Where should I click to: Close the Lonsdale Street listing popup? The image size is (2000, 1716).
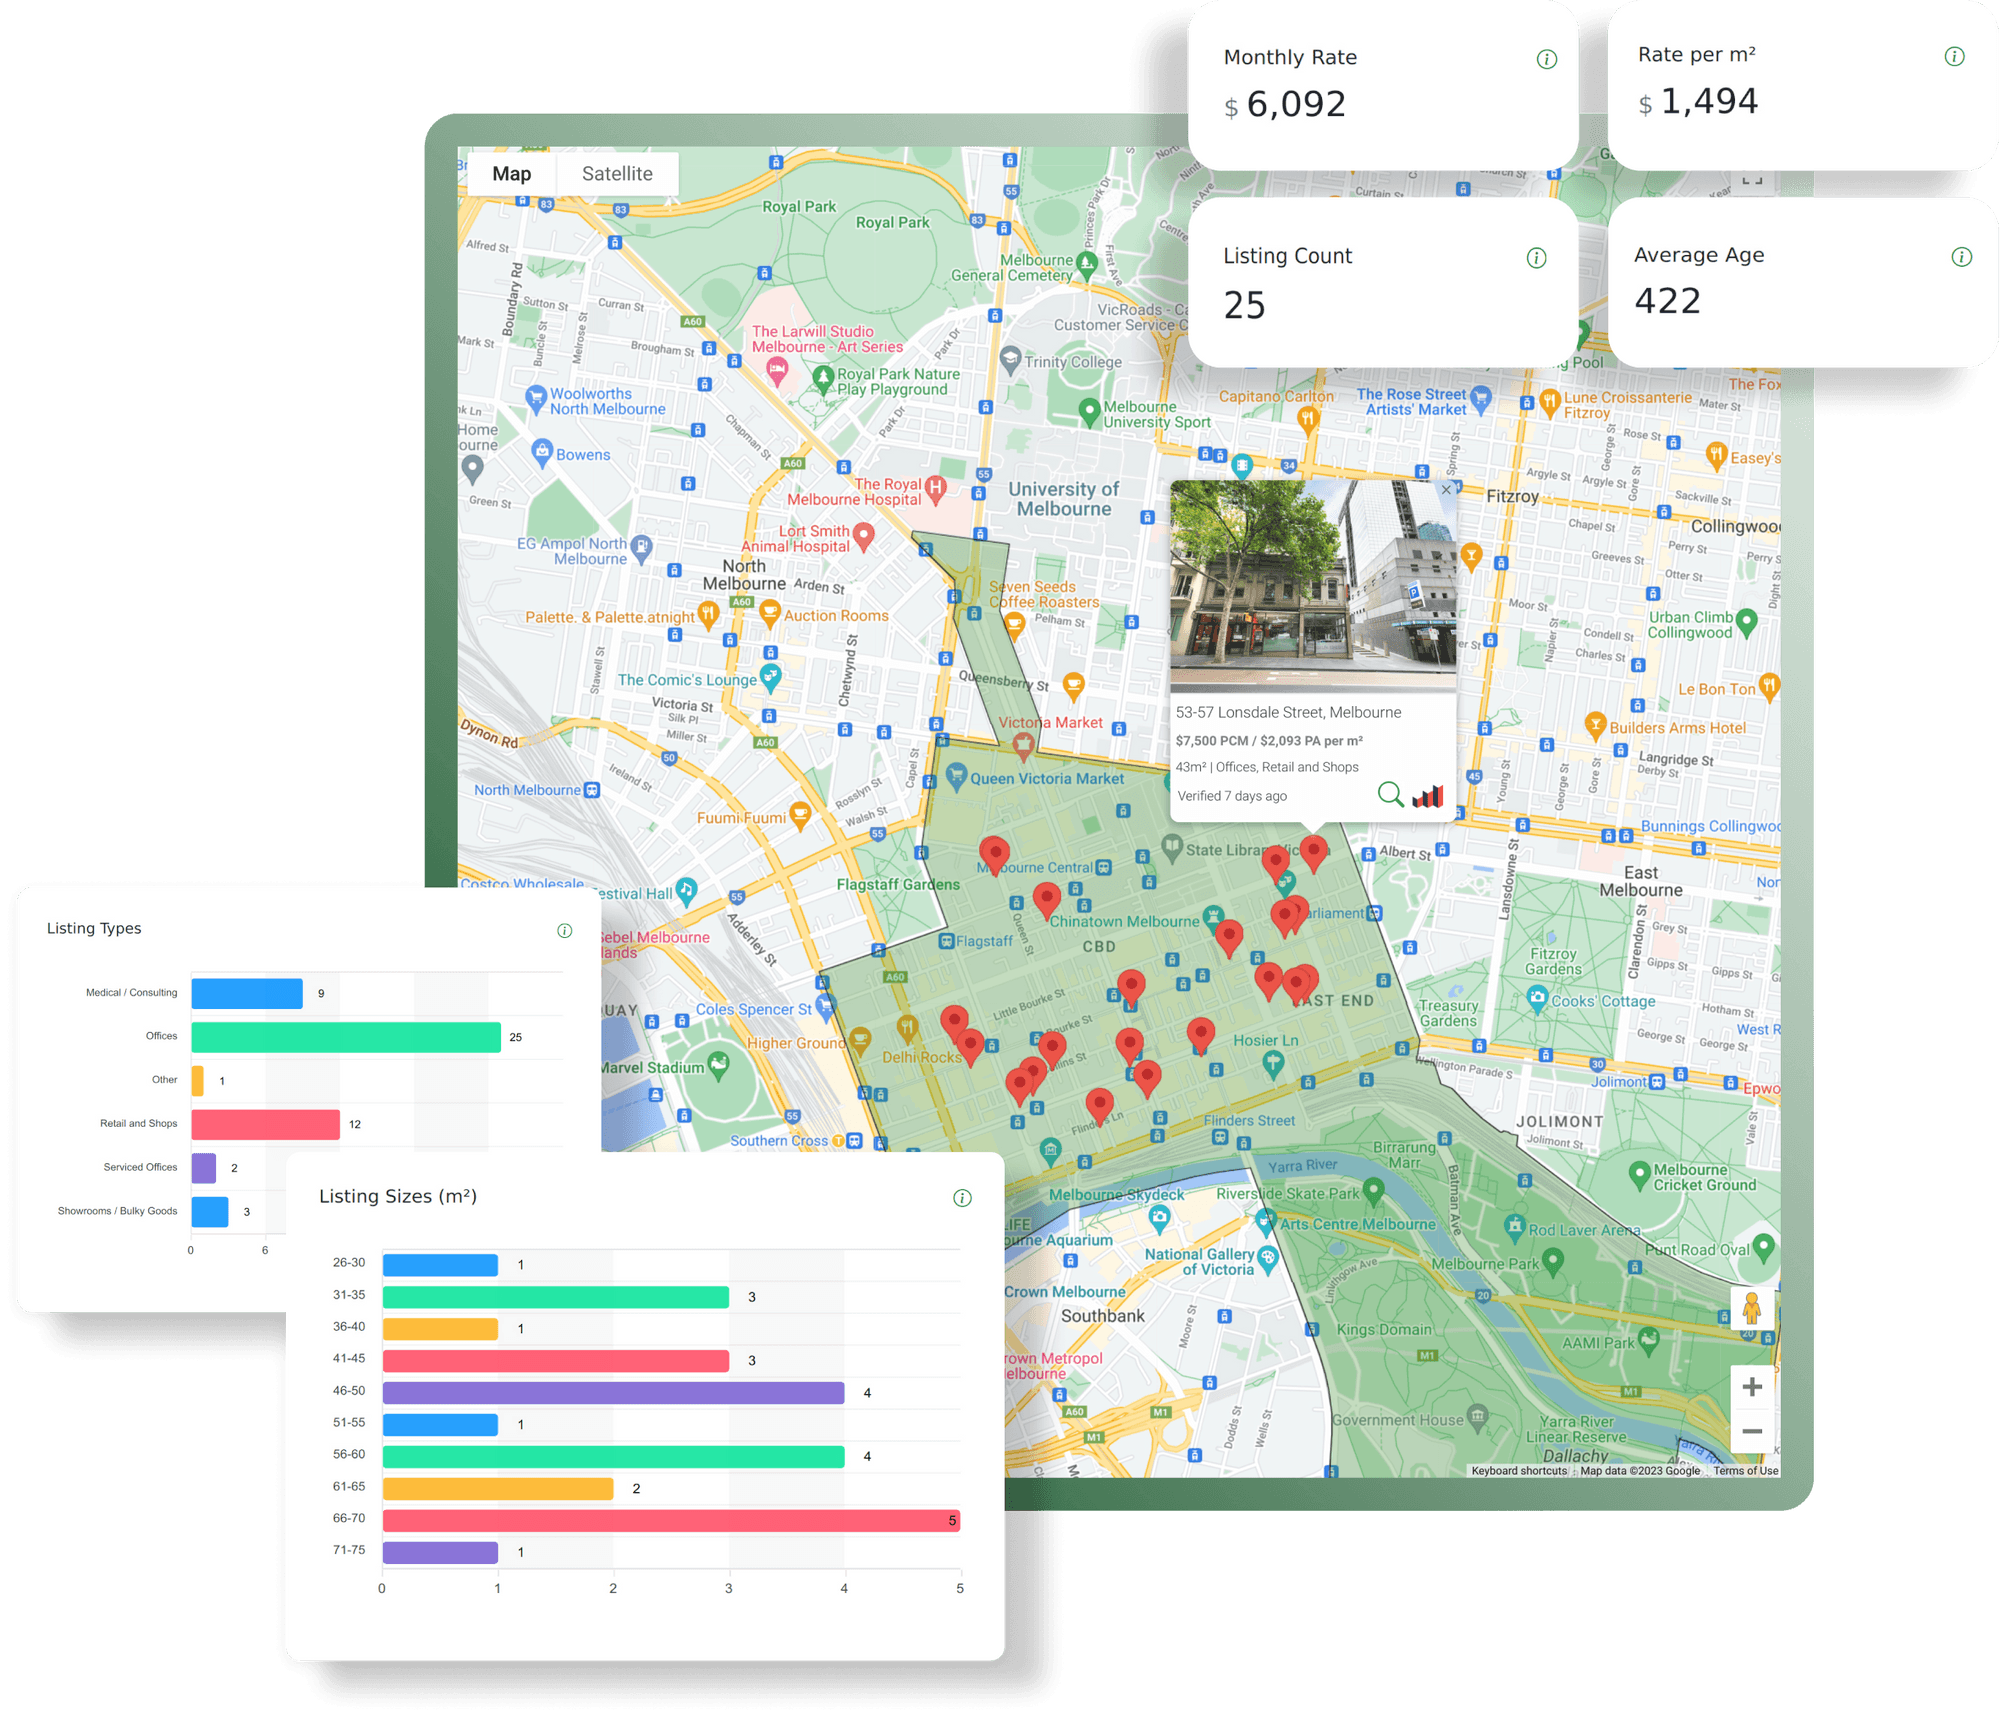[x=1447, y=490]
